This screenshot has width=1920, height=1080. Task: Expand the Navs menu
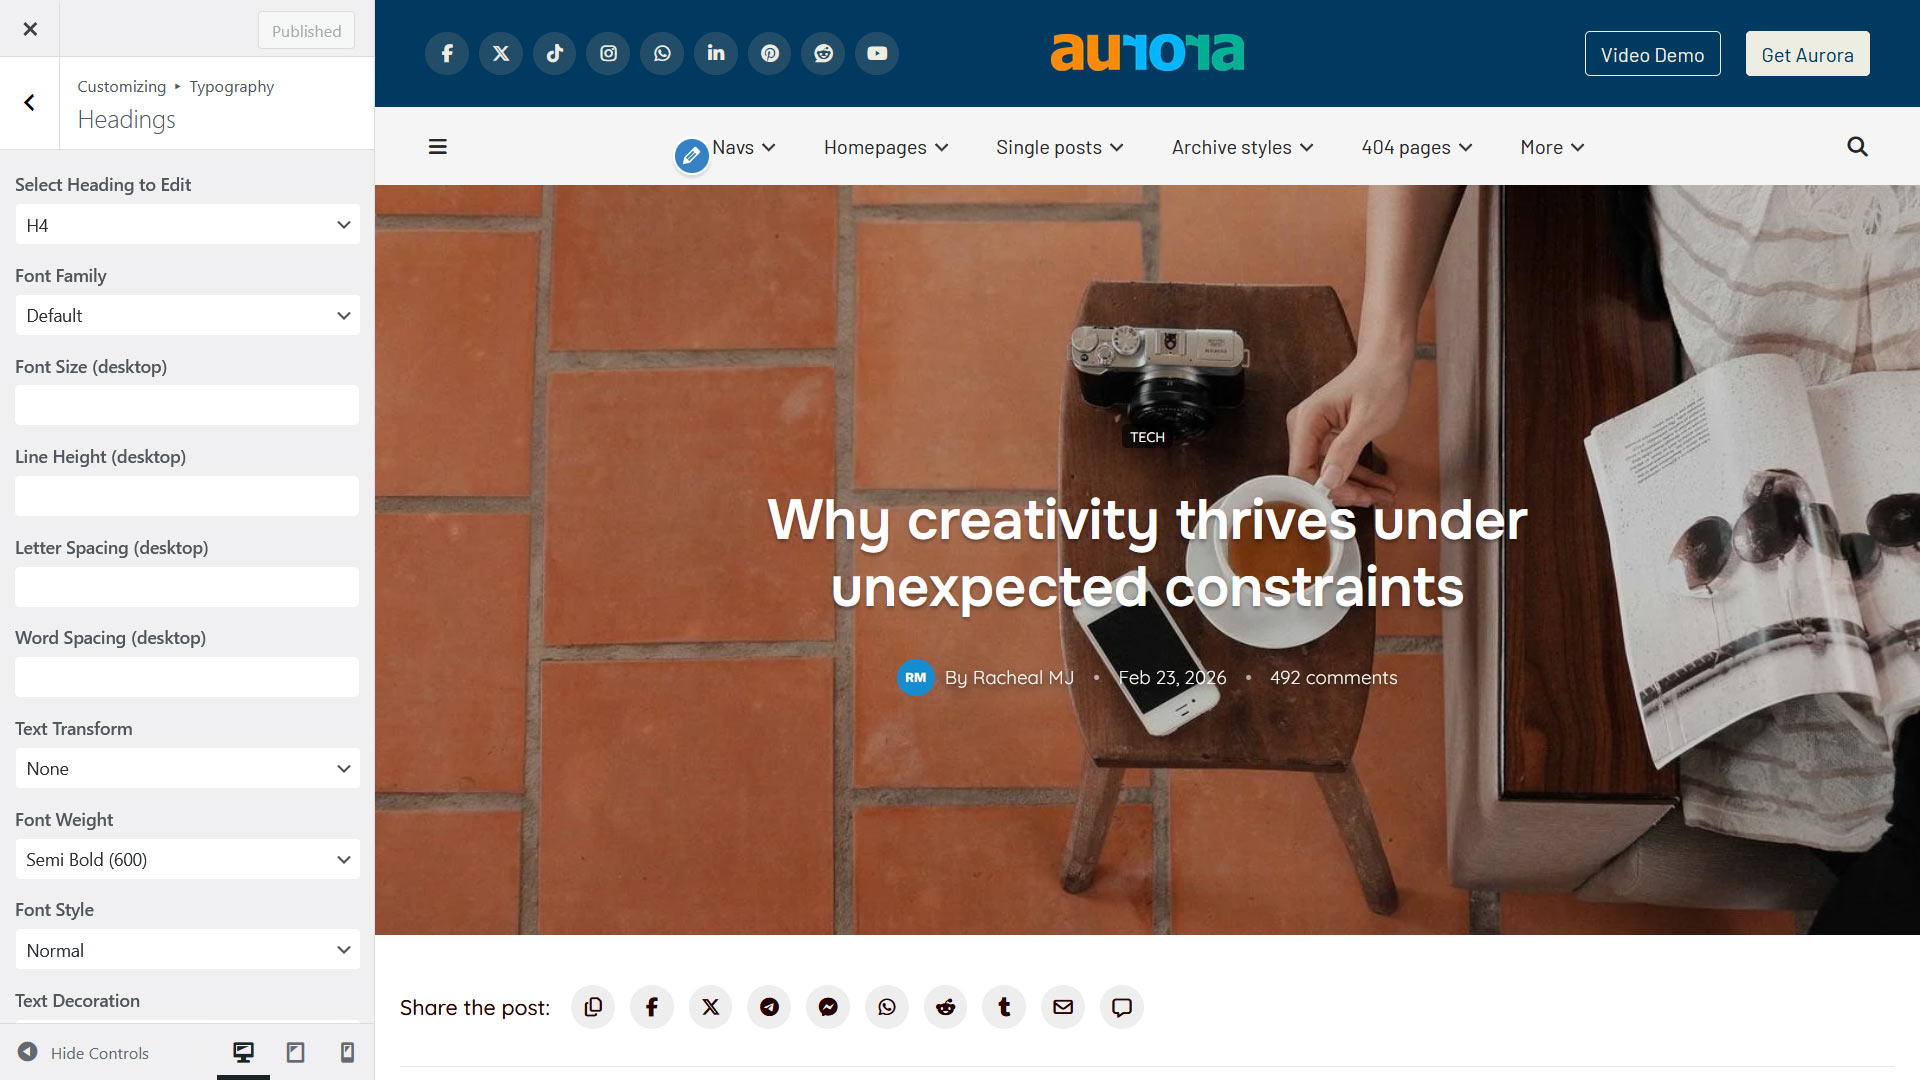744,147
